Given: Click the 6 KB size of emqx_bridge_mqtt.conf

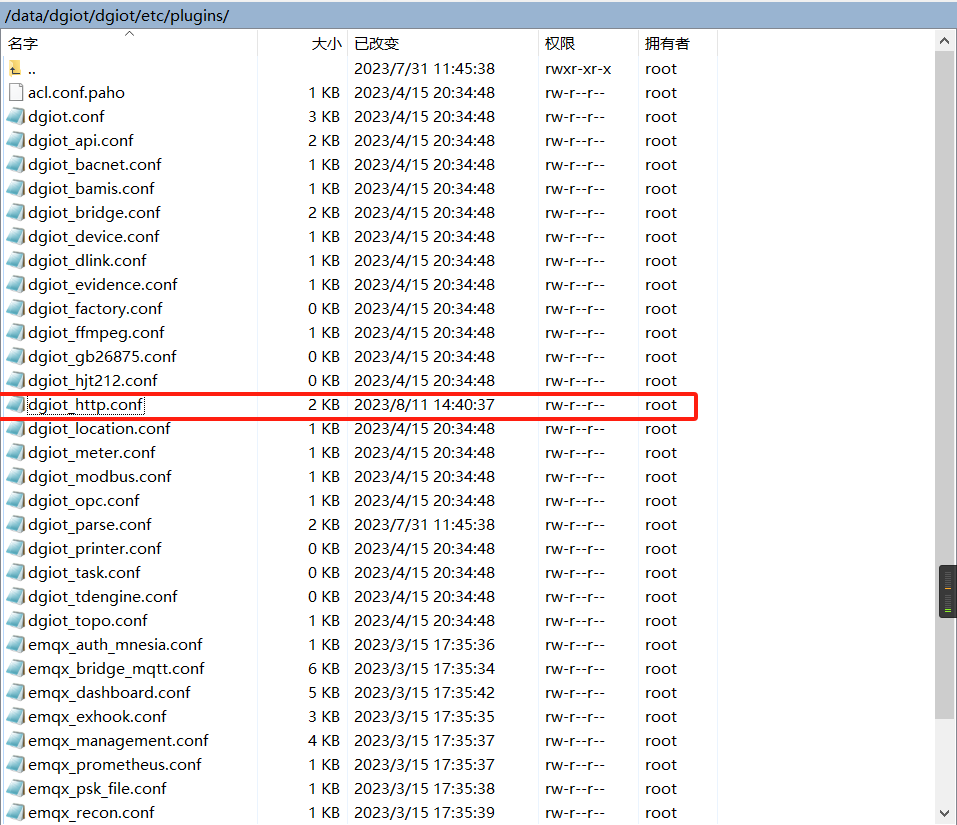Looking at the screenshot, I should click(323, 669).
